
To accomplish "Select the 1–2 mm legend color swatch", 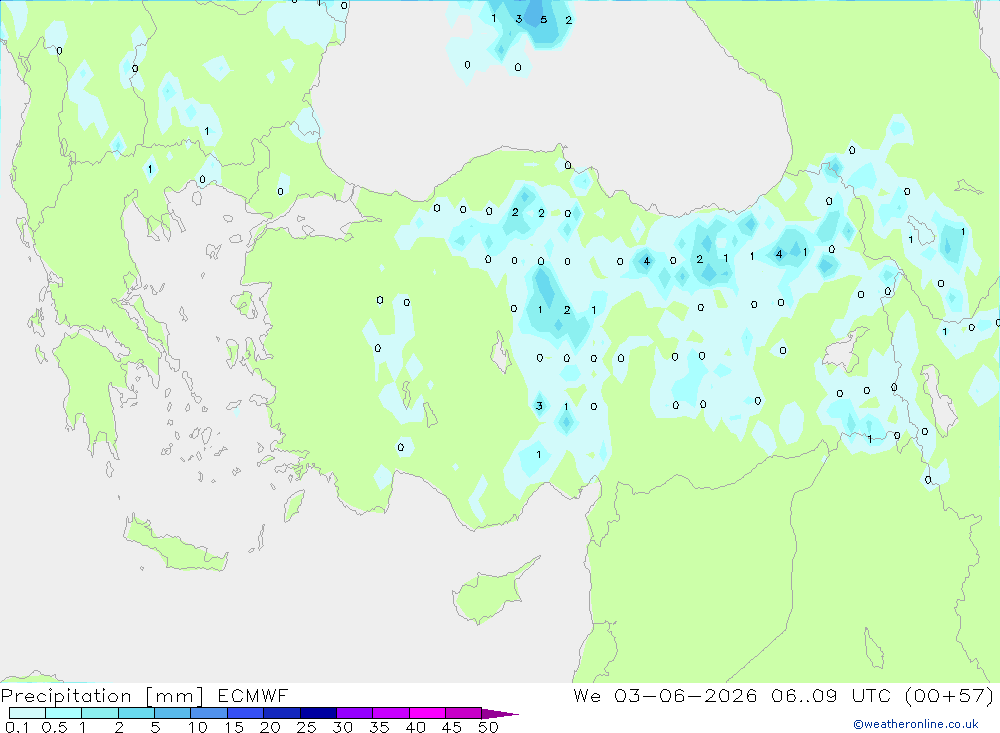I will pyautogui.click(x=100, y=713).
